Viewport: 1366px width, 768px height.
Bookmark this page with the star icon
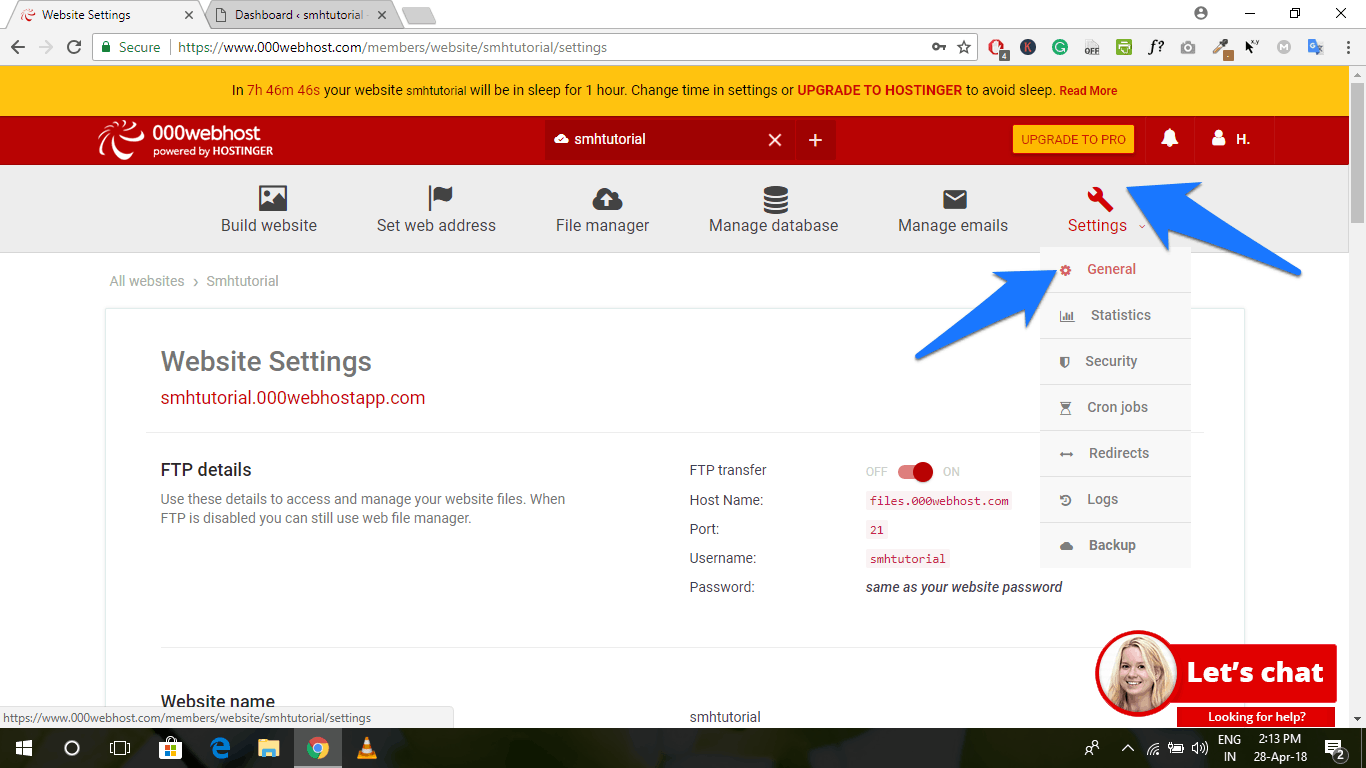pyautogui.click(x=964, y=47)
